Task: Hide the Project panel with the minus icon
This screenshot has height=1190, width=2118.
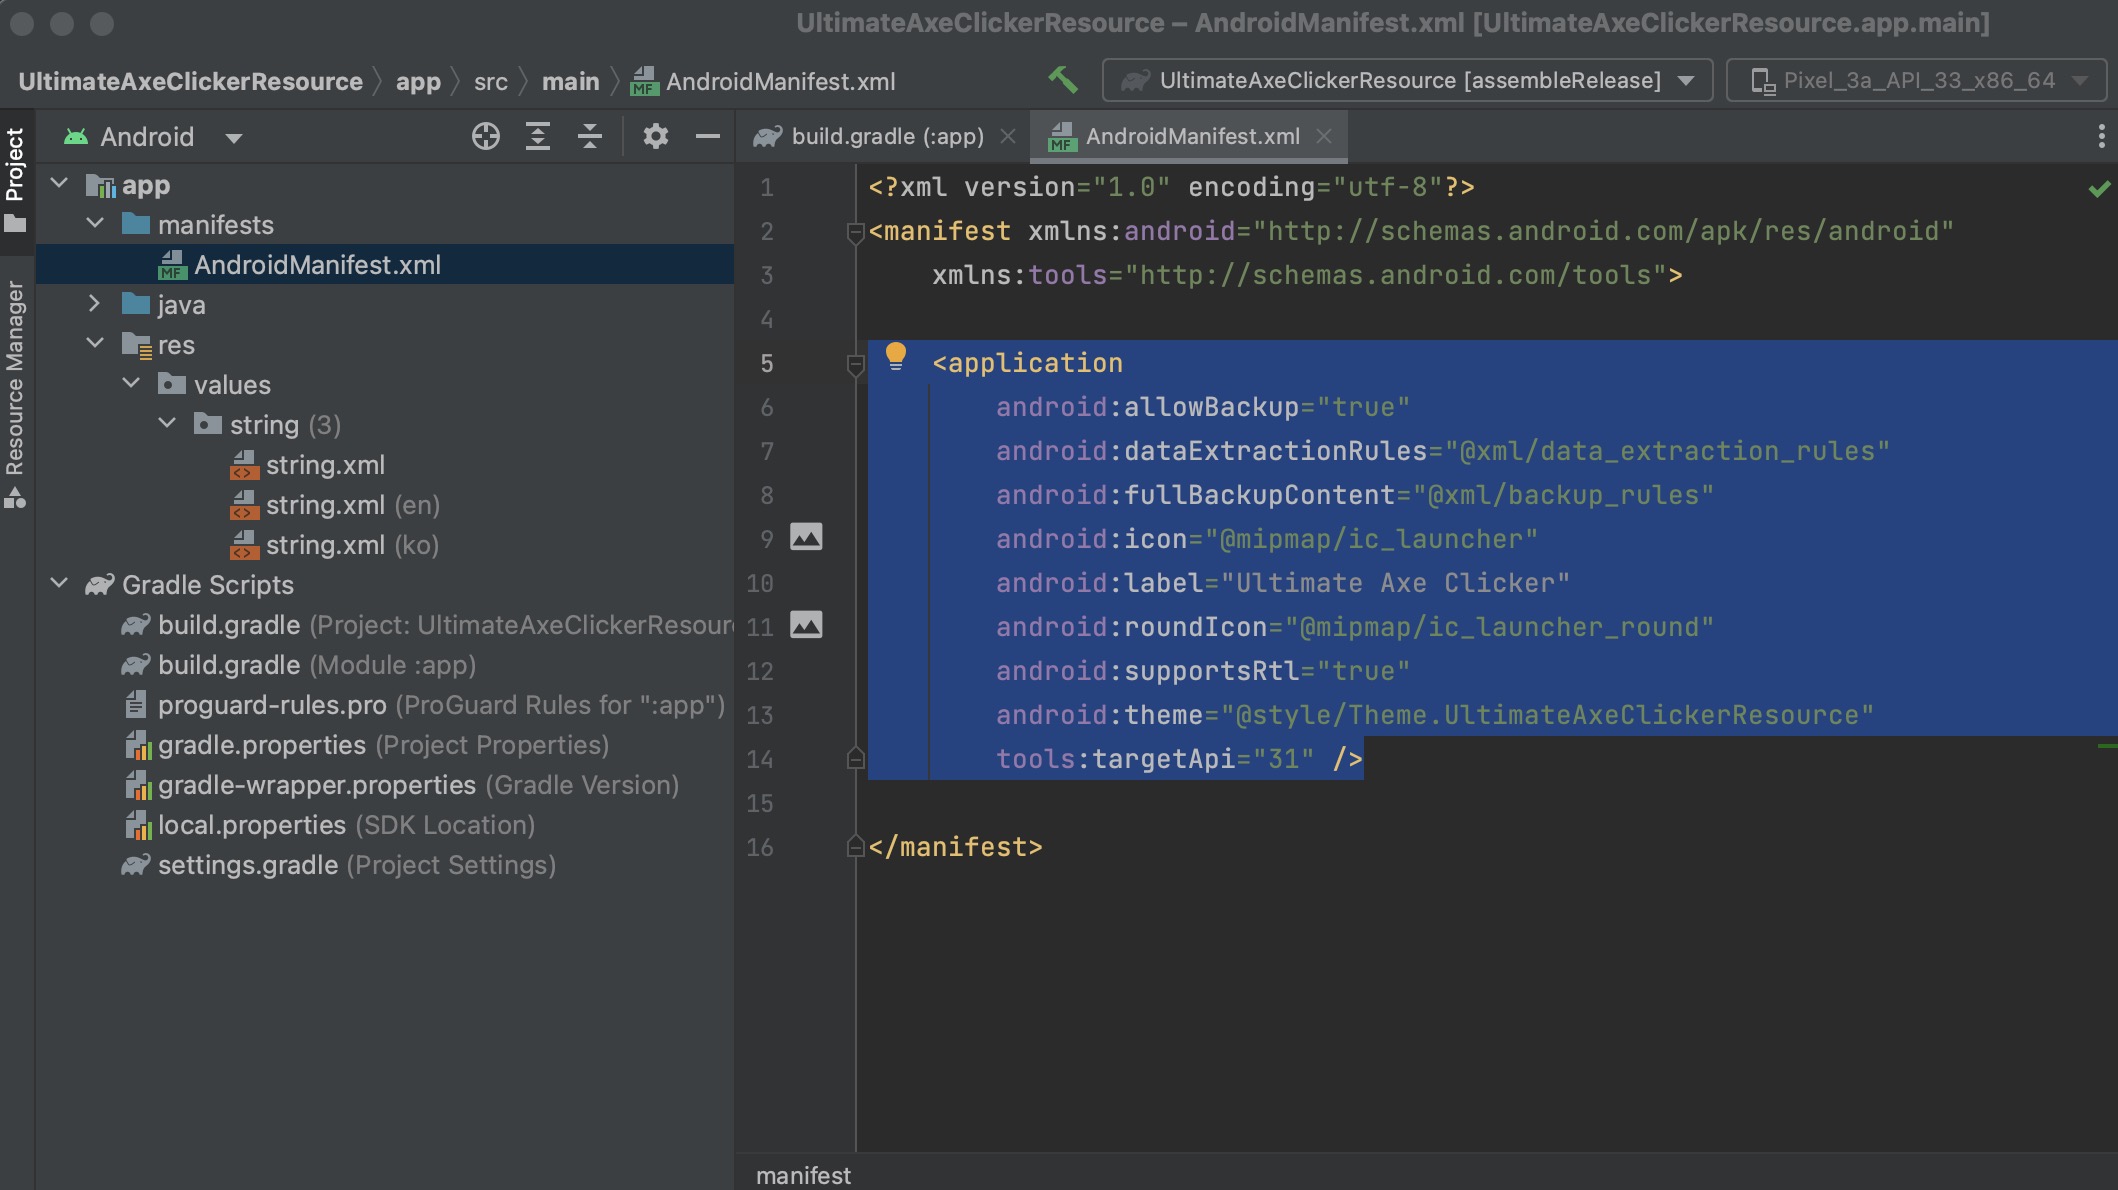Action: tap(708, 136)
